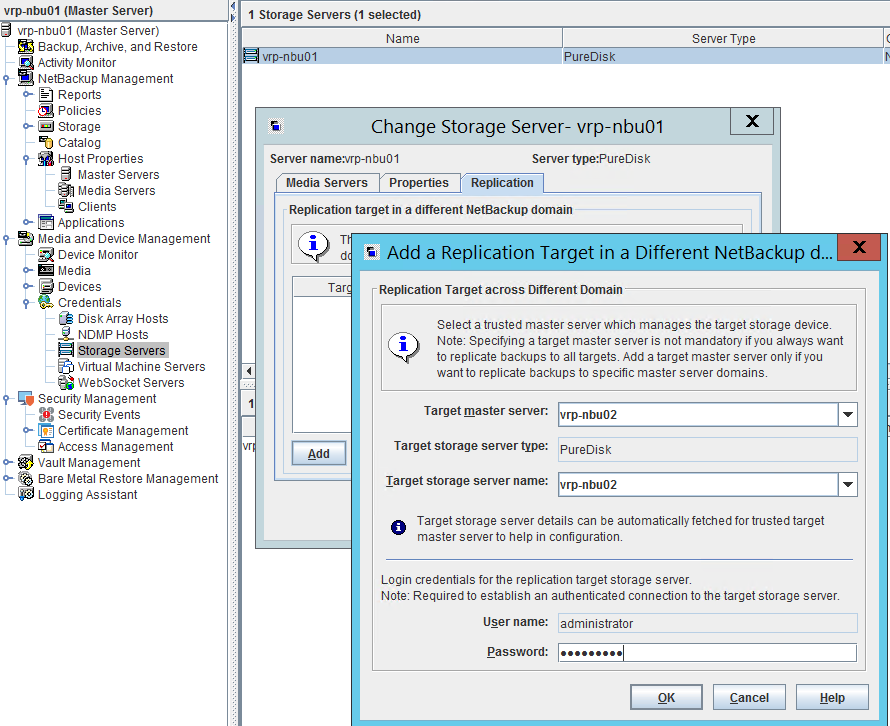The image size is (890, 726).
Task: Collapse the Credentials tree node
Action: point(26,303)
